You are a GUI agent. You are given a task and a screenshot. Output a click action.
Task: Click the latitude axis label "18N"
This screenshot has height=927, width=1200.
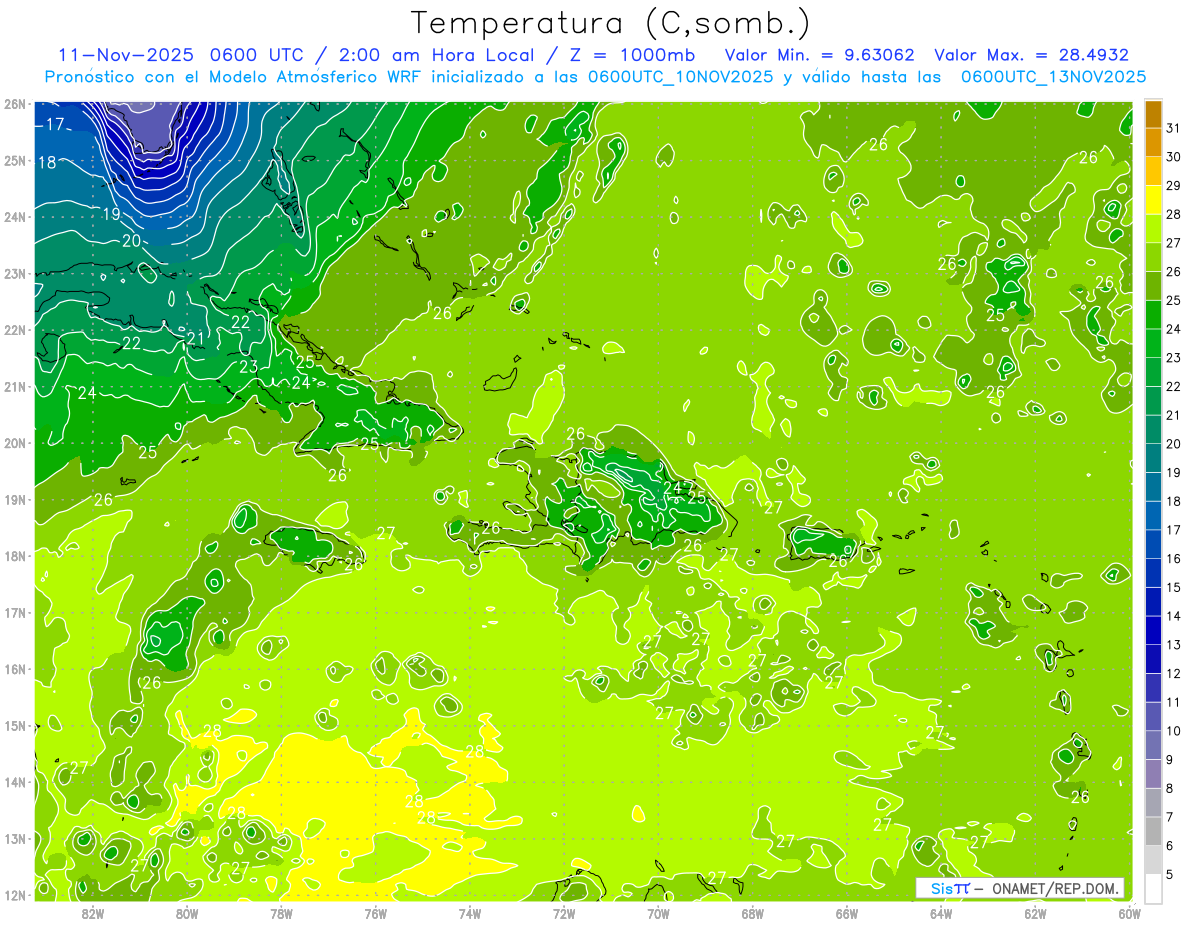[x=14, y=556]
